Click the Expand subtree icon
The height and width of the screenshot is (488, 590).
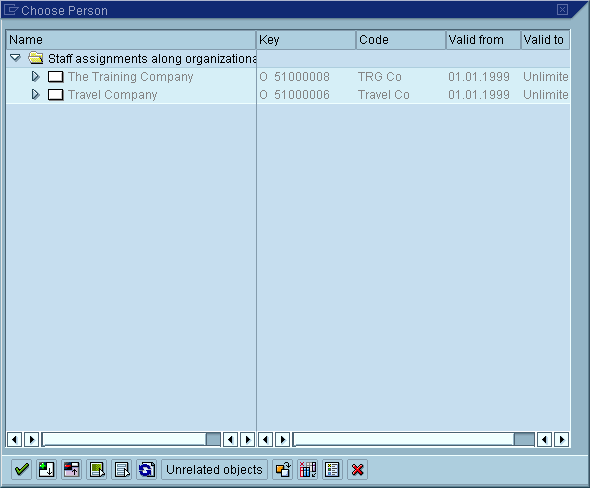(46, 469)
